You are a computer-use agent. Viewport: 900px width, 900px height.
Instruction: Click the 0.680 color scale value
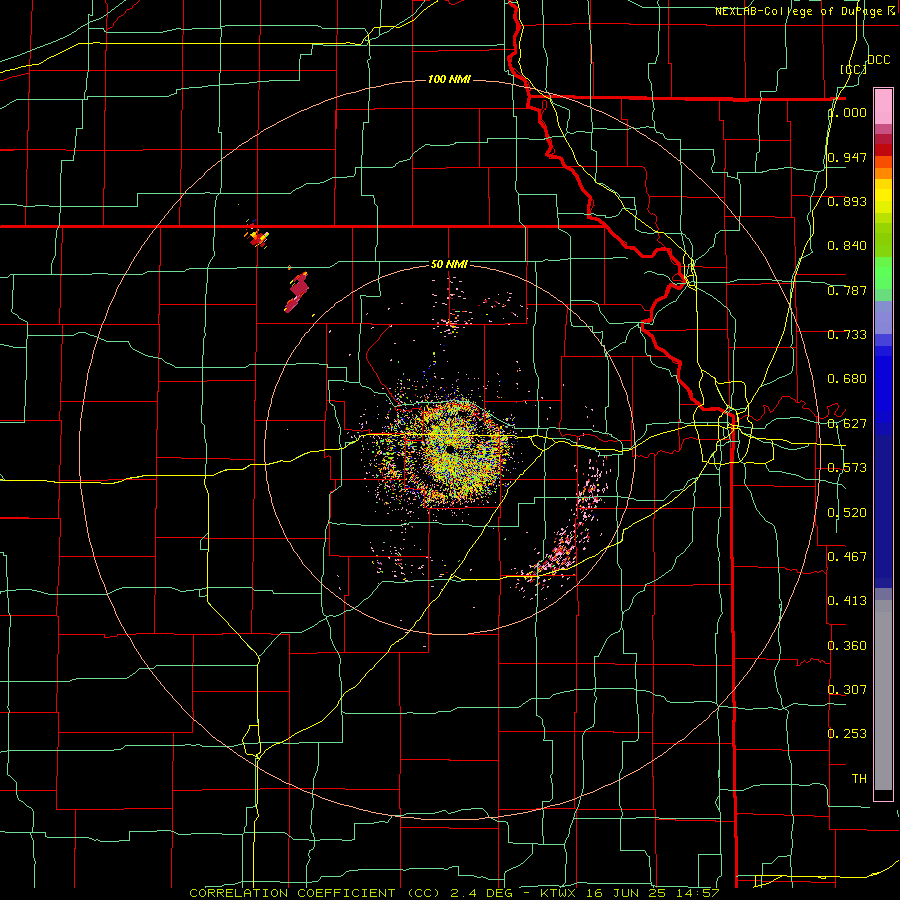[847, 379]
